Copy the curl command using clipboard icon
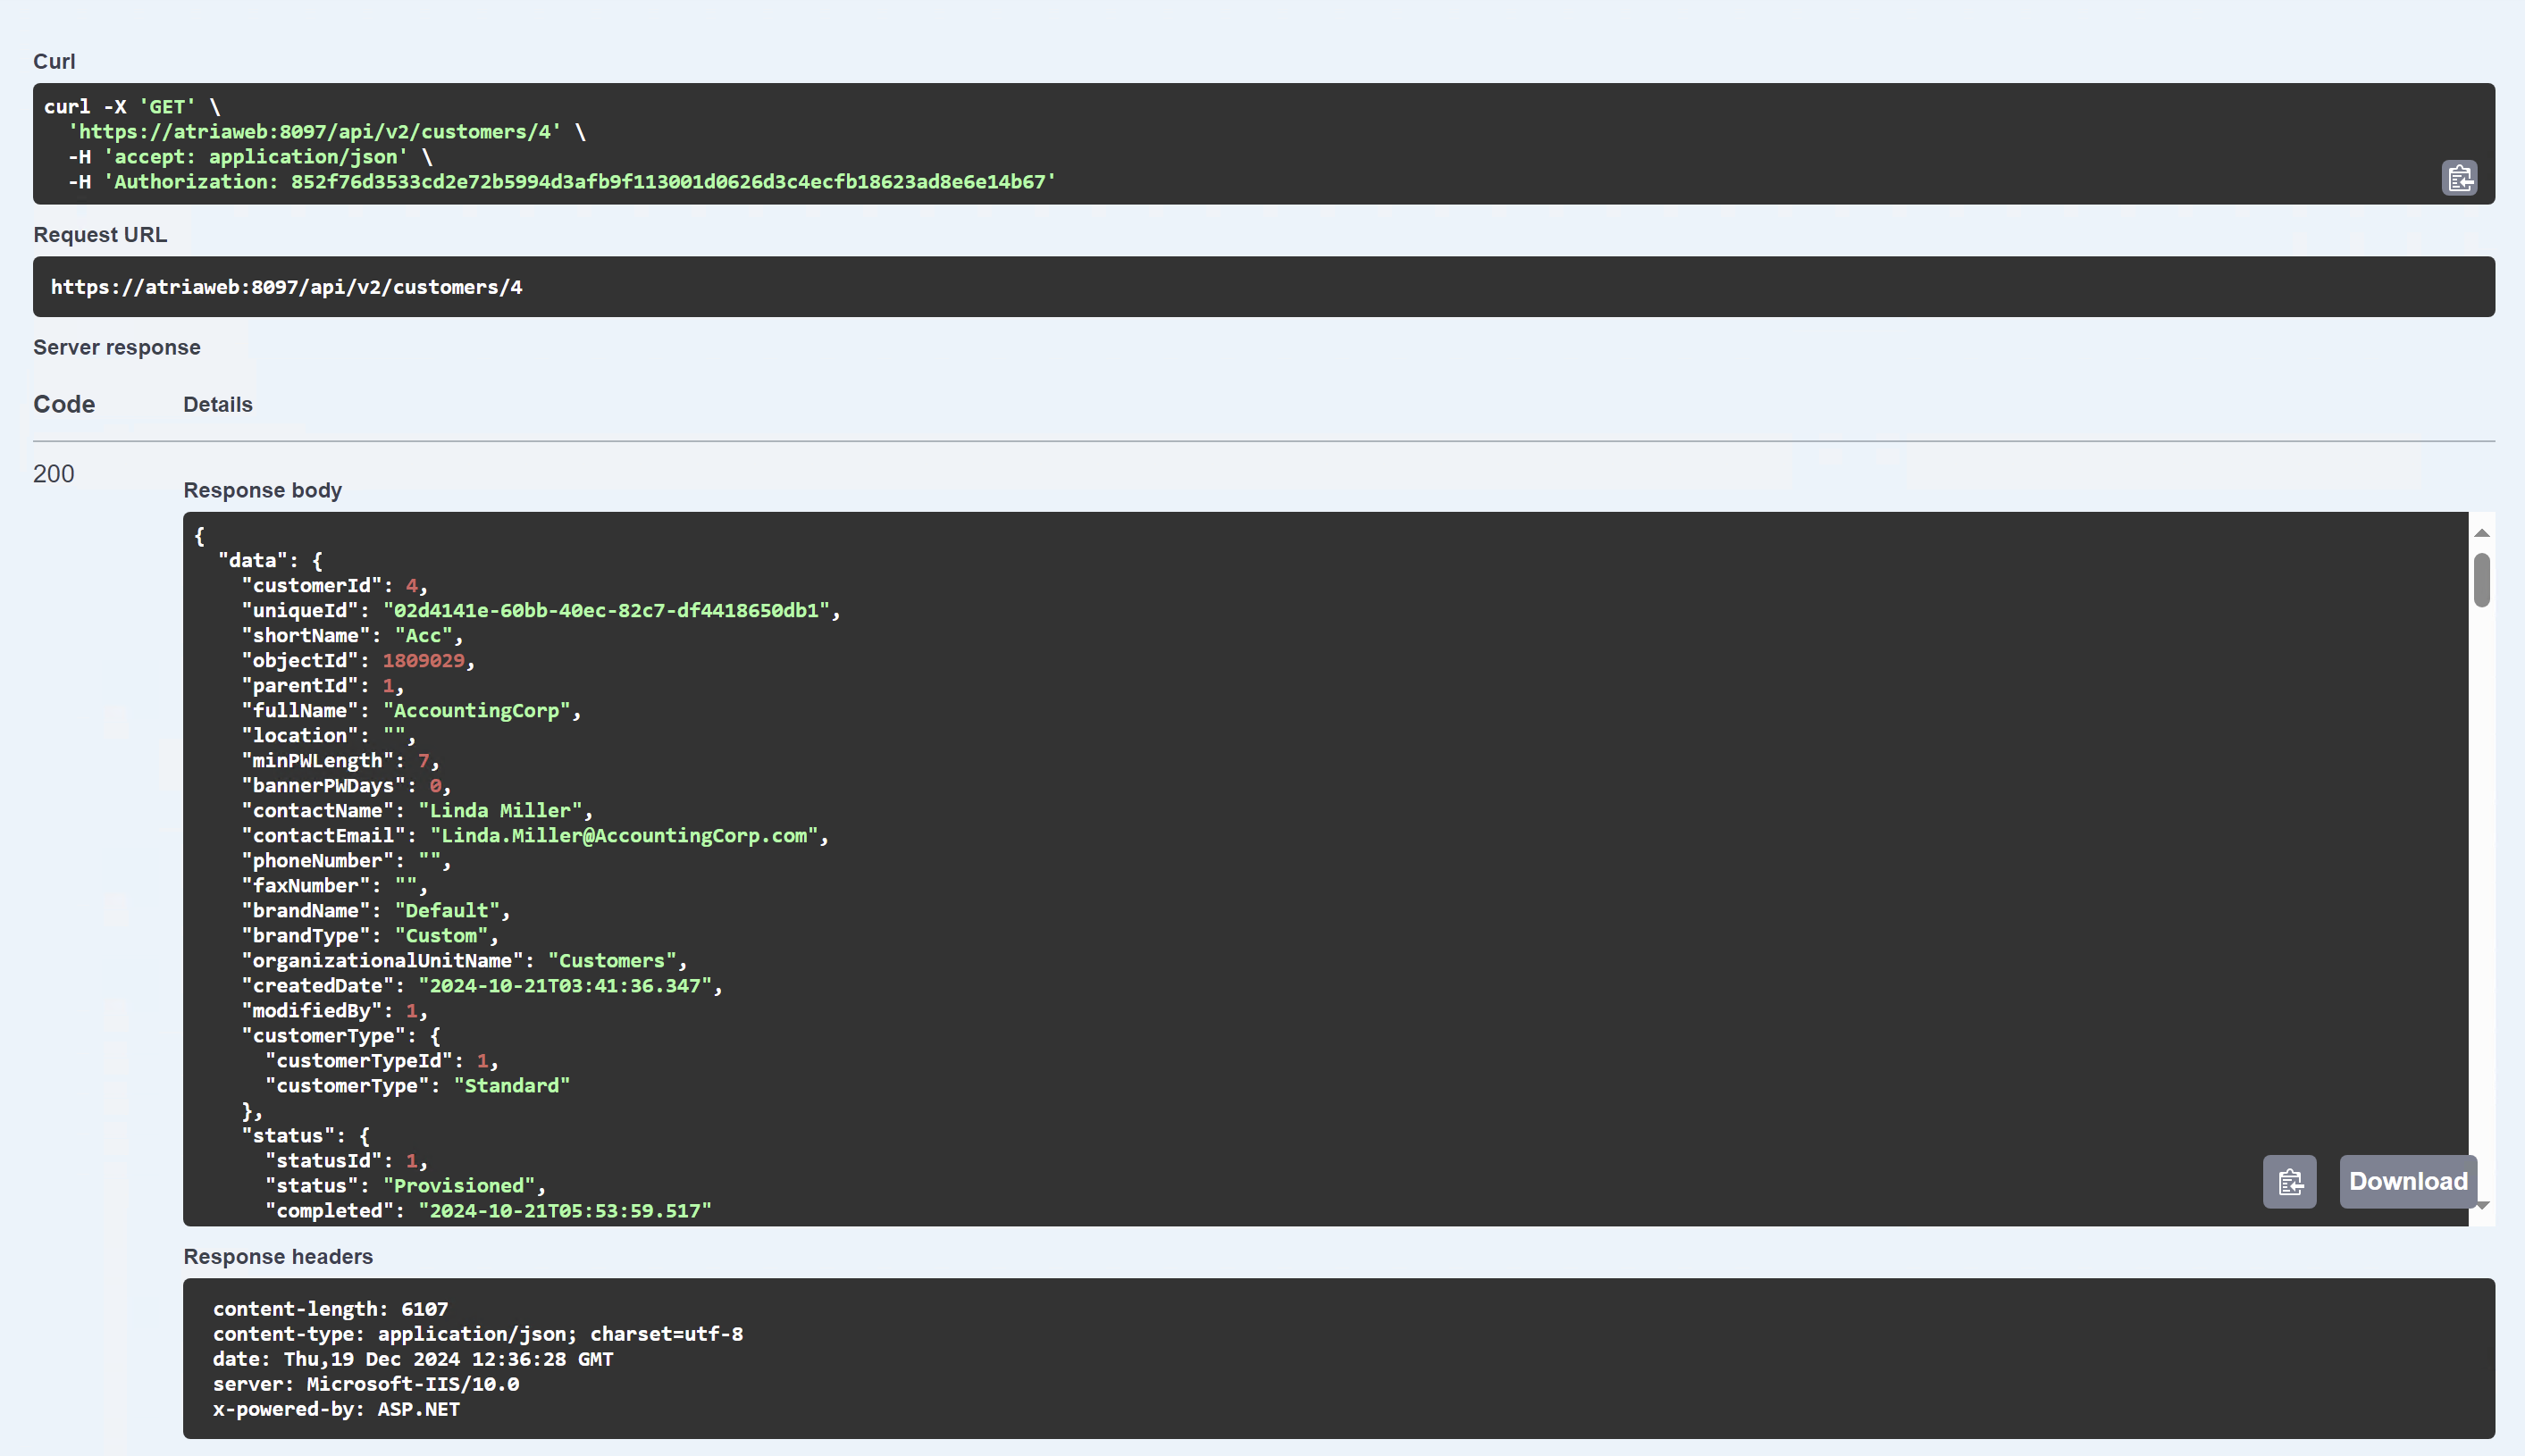The width and height of the screenshot is (2525, 1456). tap(2460, 177)
